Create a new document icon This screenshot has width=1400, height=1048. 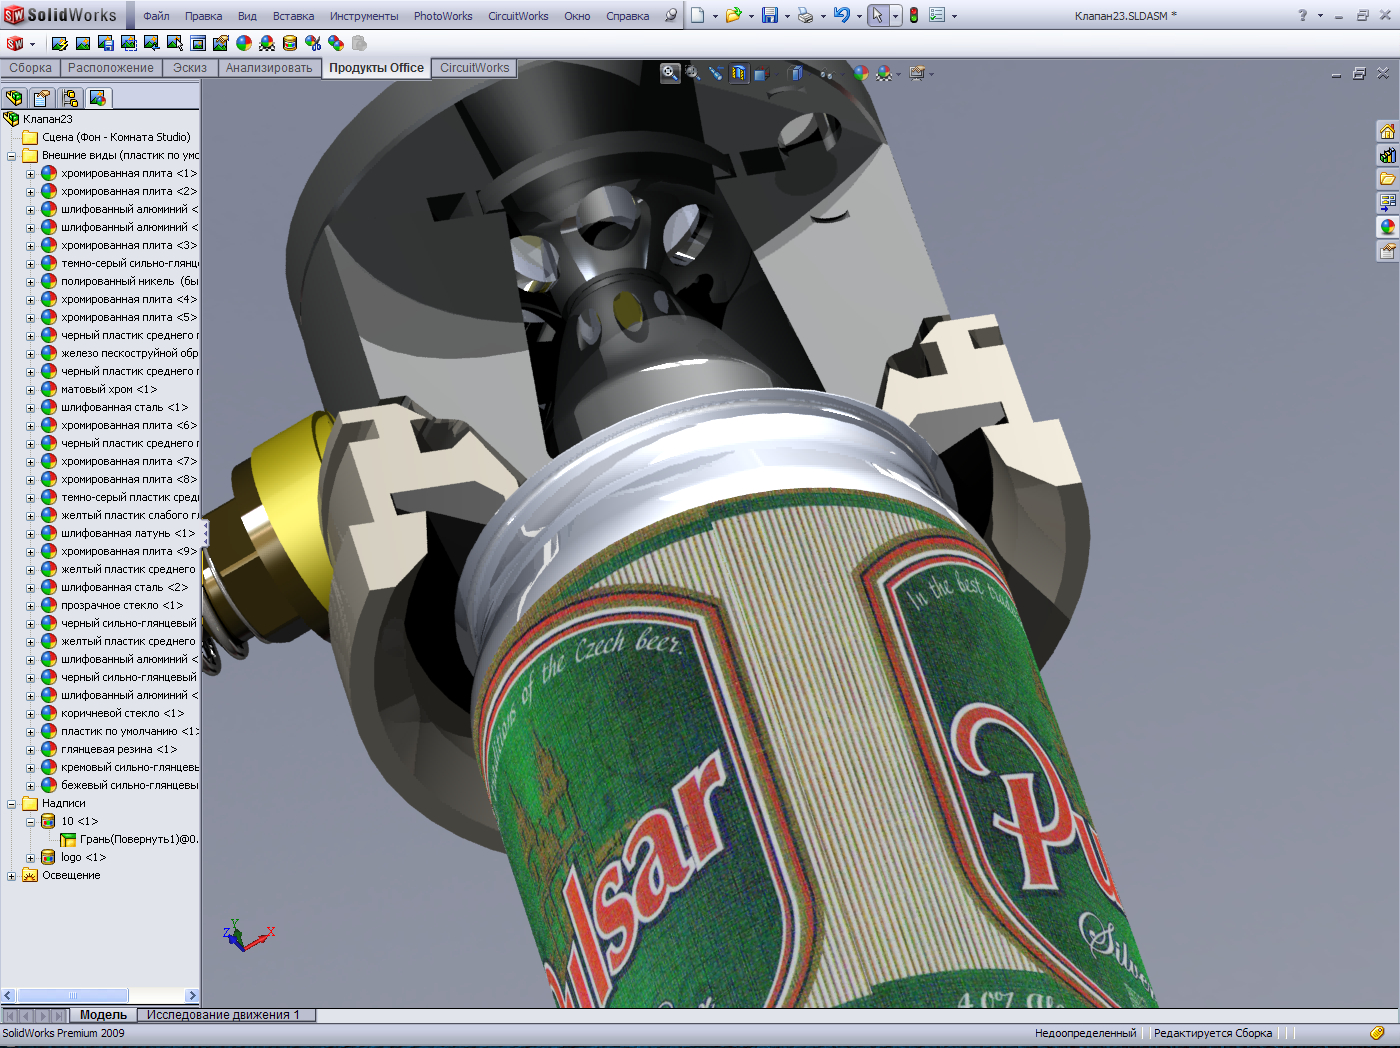[697, 15]
